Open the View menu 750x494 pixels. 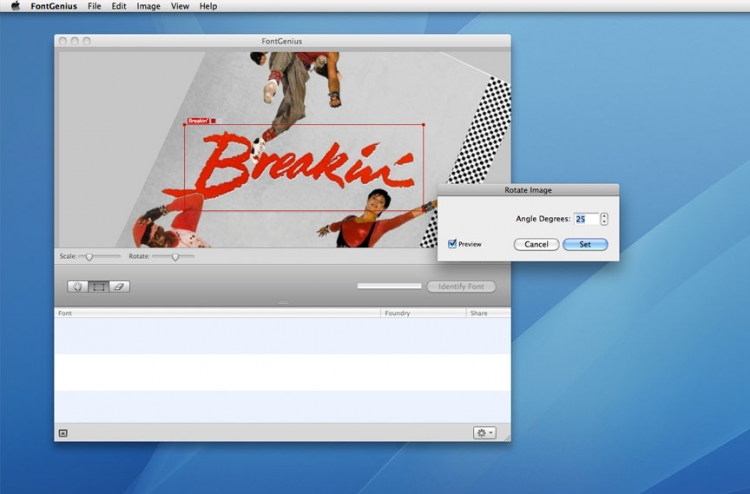tap(180, 6)
